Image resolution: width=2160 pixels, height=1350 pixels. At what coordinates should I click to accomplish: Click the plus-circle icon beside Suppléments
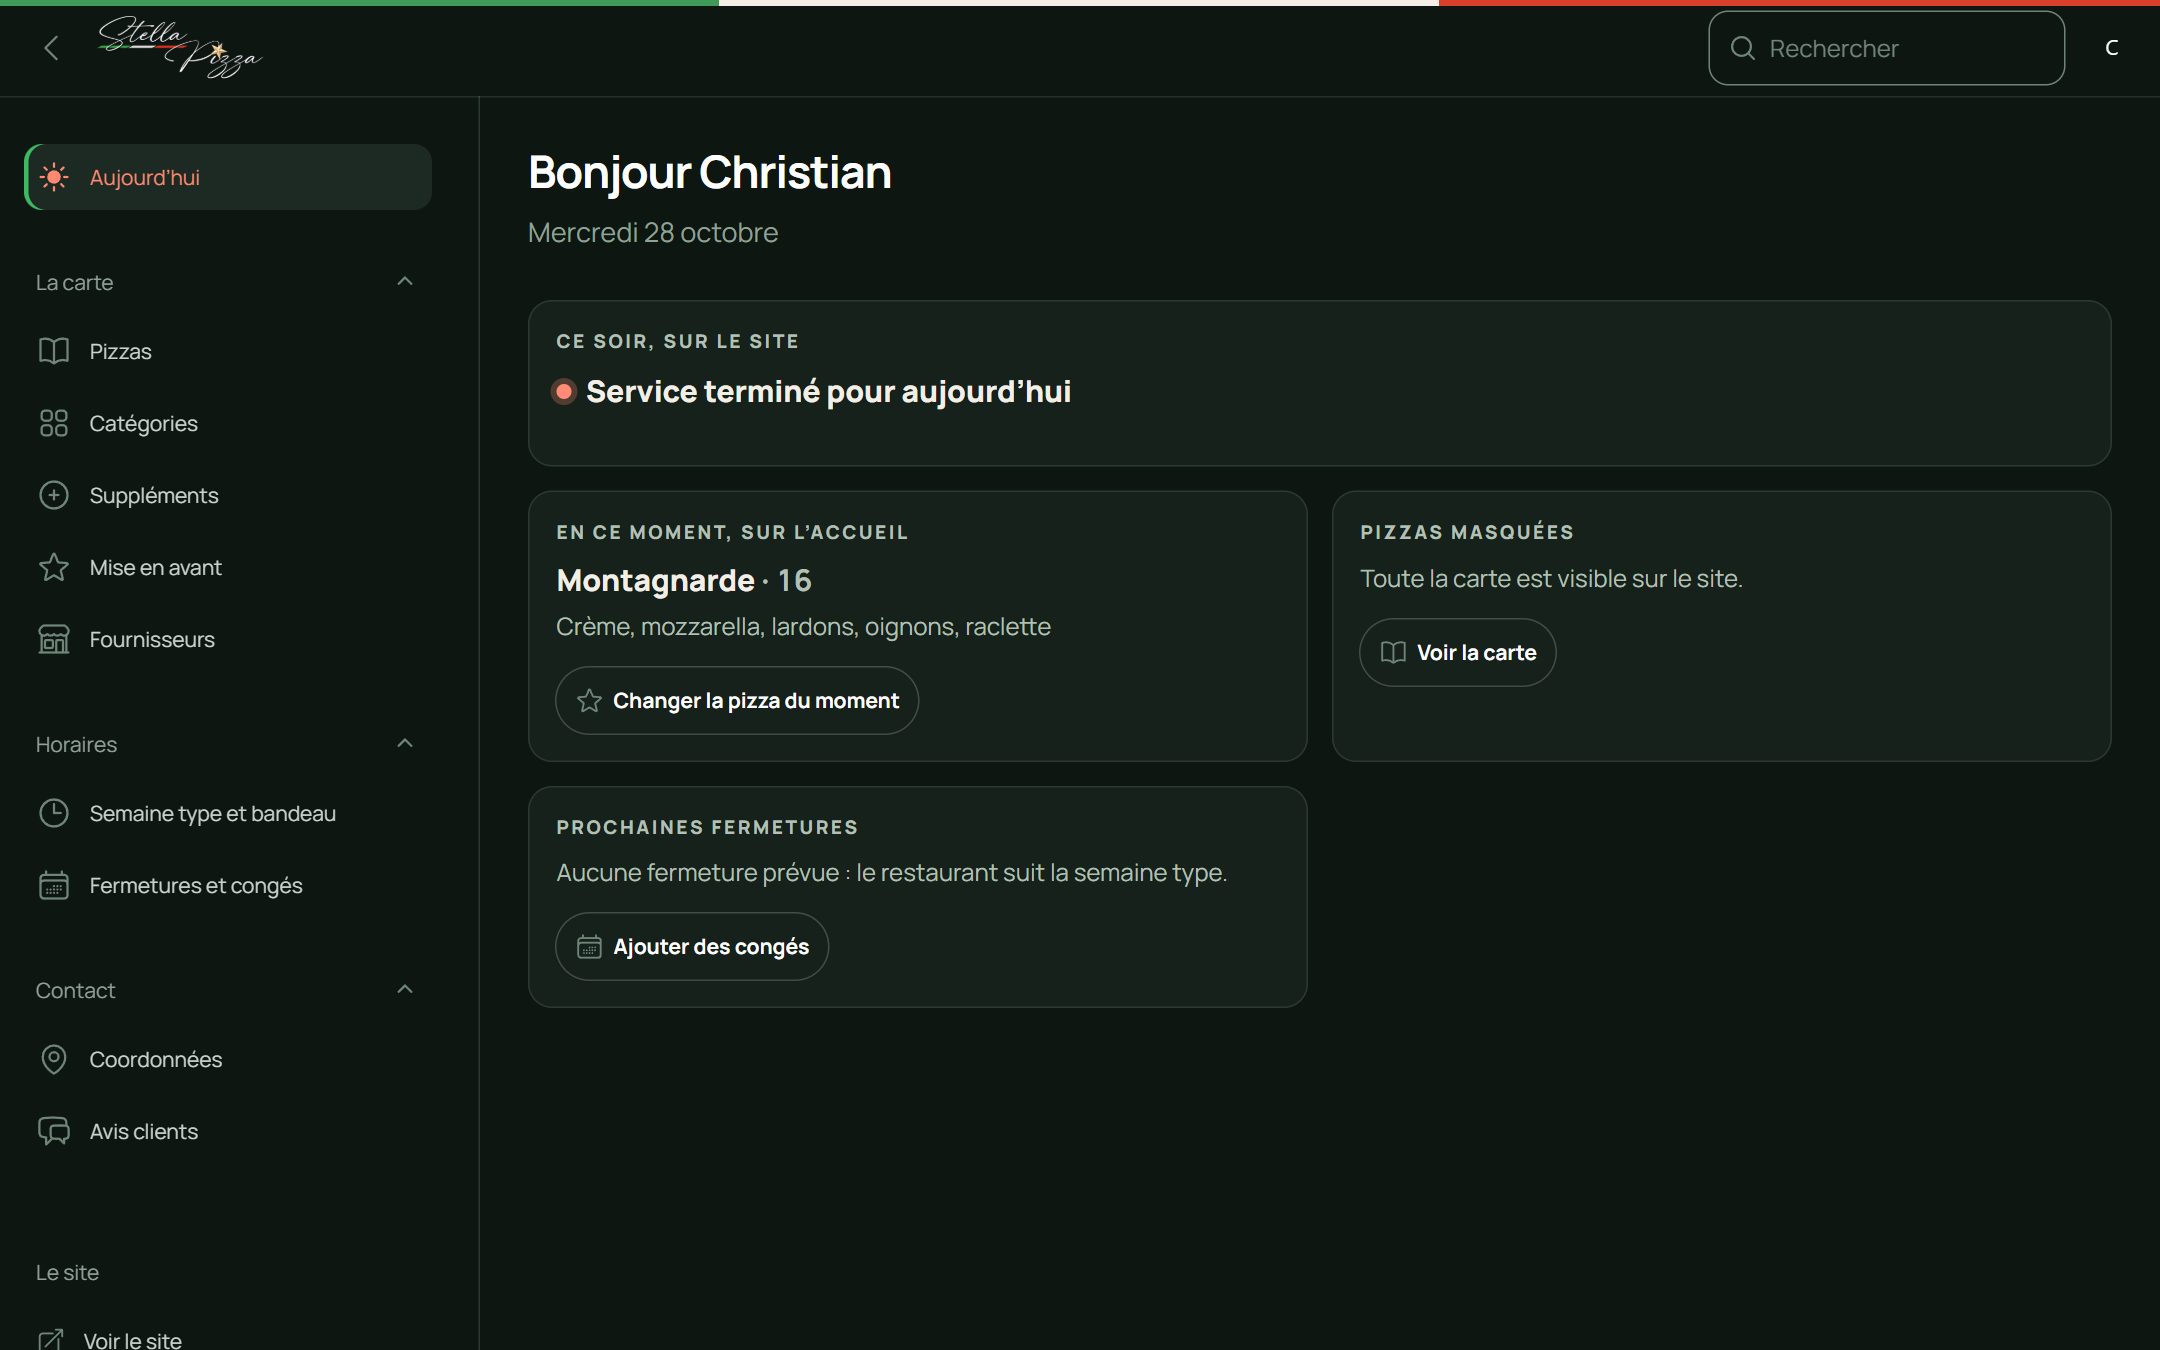(x=54, y=495)
